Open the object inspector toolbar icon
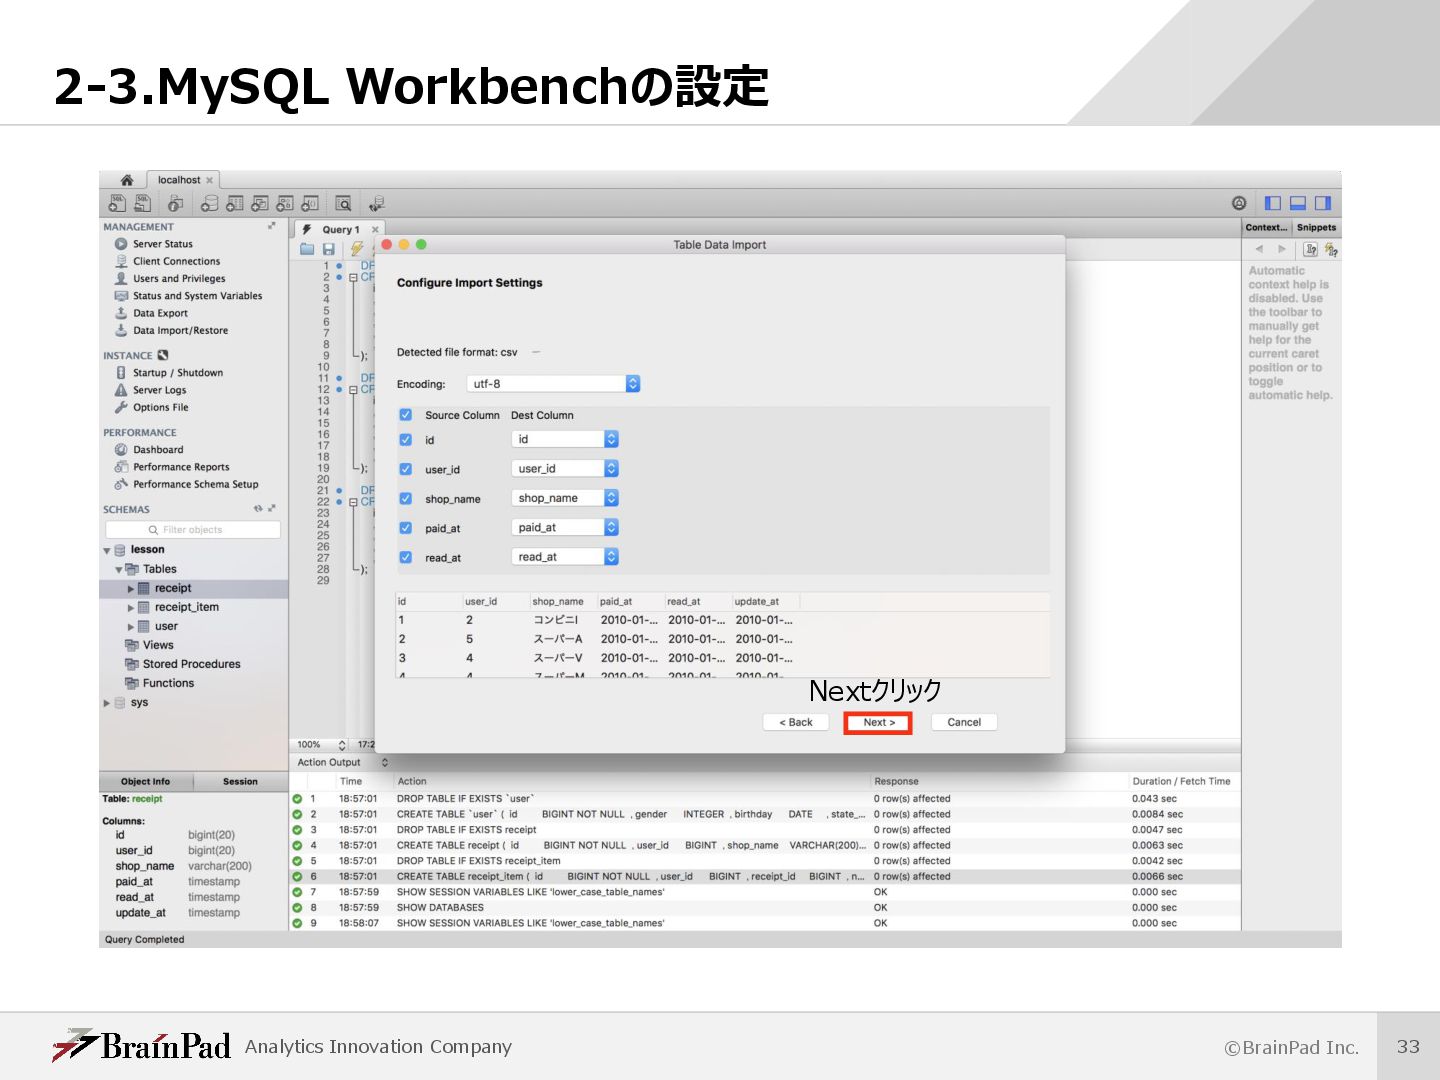 click(x=175, y=203)
